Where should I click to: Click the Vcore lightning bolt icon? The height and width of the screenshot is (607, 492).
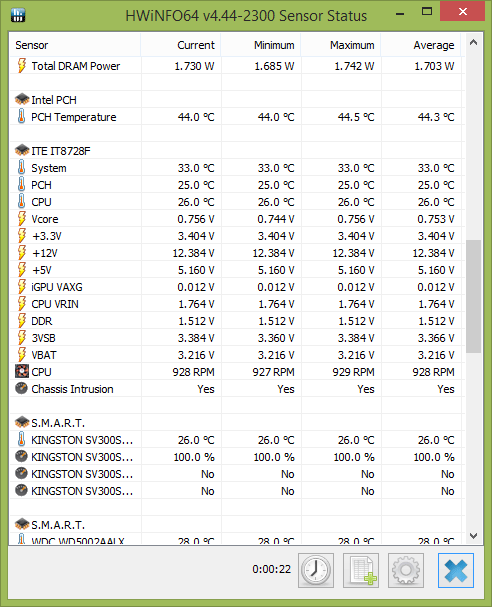coord(22,218)
